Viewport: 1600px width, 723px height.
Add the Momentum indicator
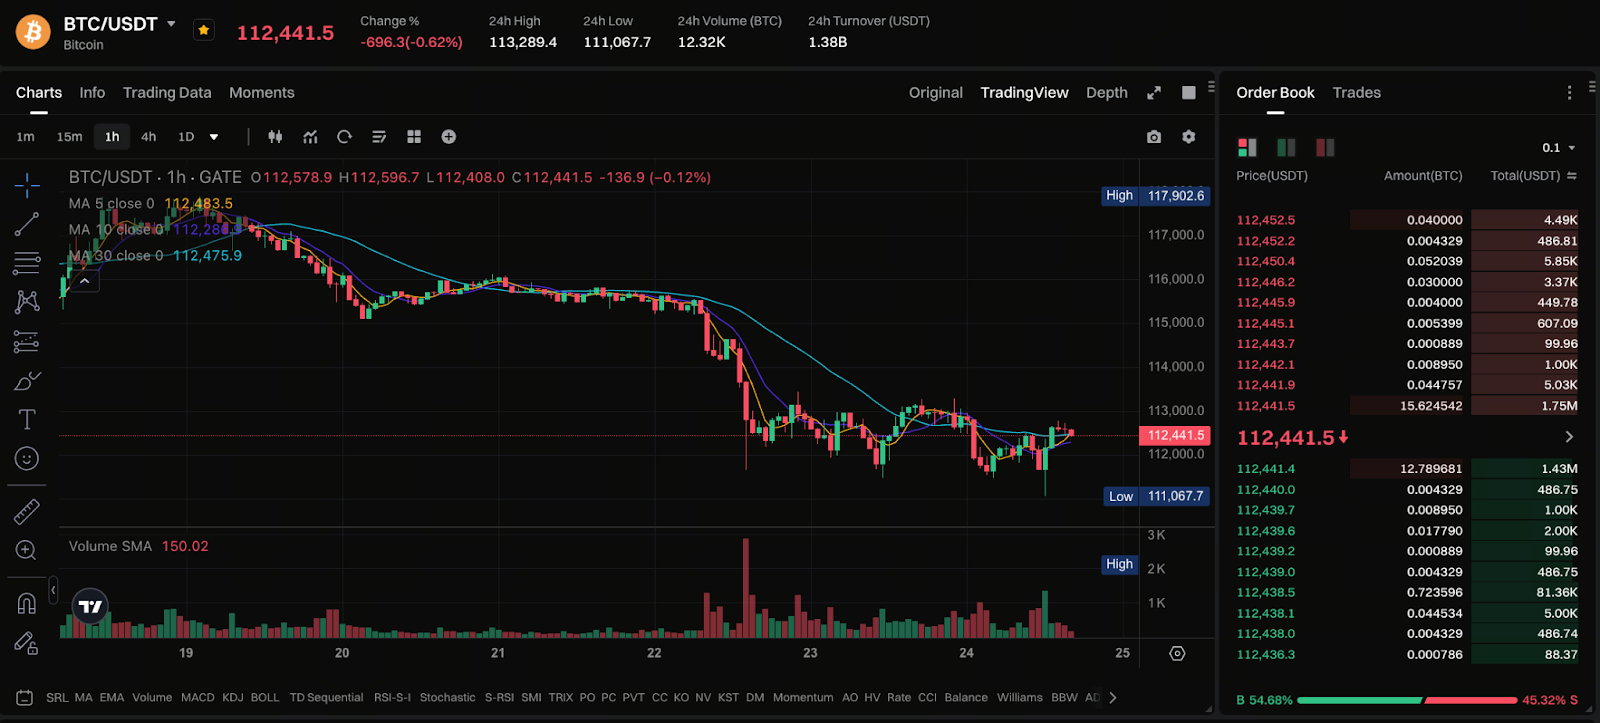803,698
